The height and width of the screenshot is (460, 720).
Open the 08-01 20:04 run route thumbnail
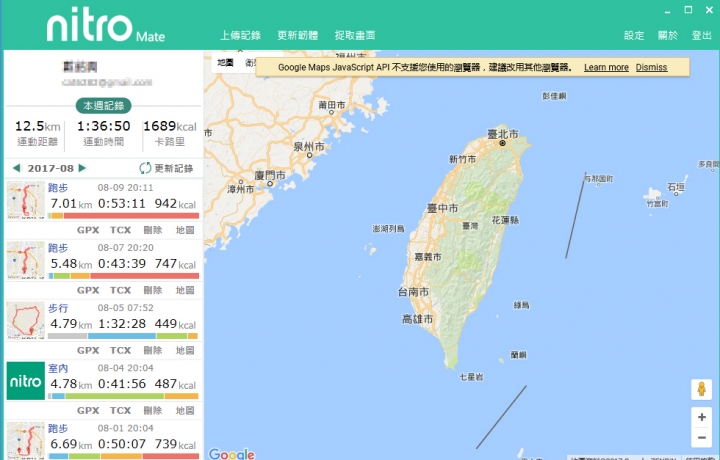pyautogui.click(x=26, y=440)
